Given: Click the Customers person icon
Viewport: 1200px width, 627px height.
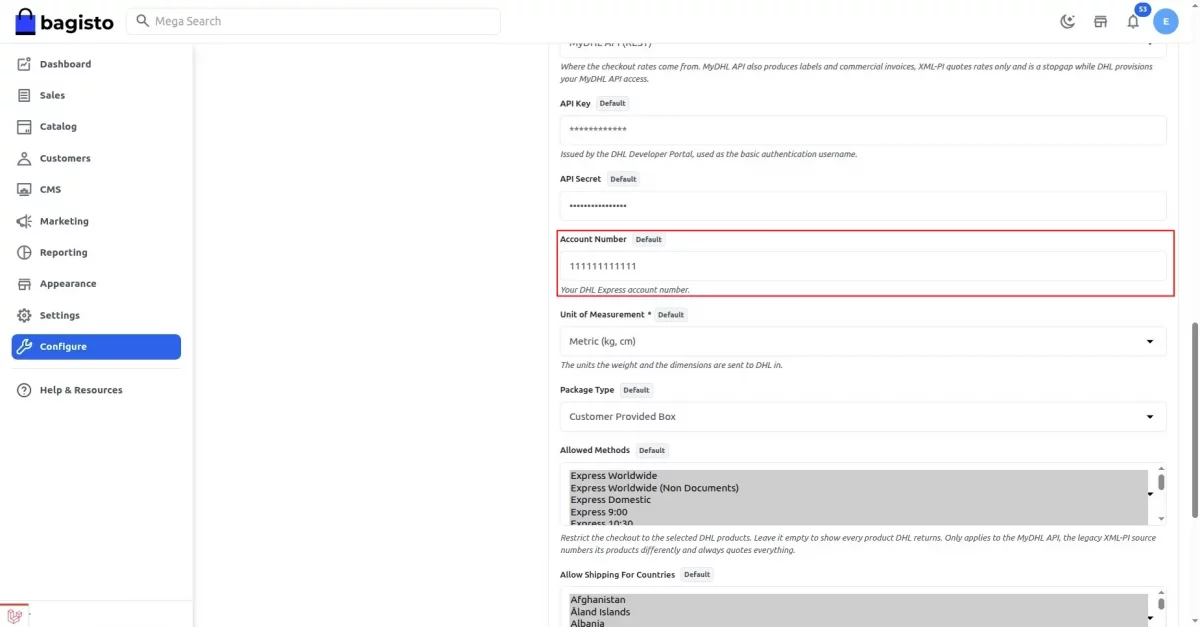Looking at the screenshot, I should [x=24, y=158].
